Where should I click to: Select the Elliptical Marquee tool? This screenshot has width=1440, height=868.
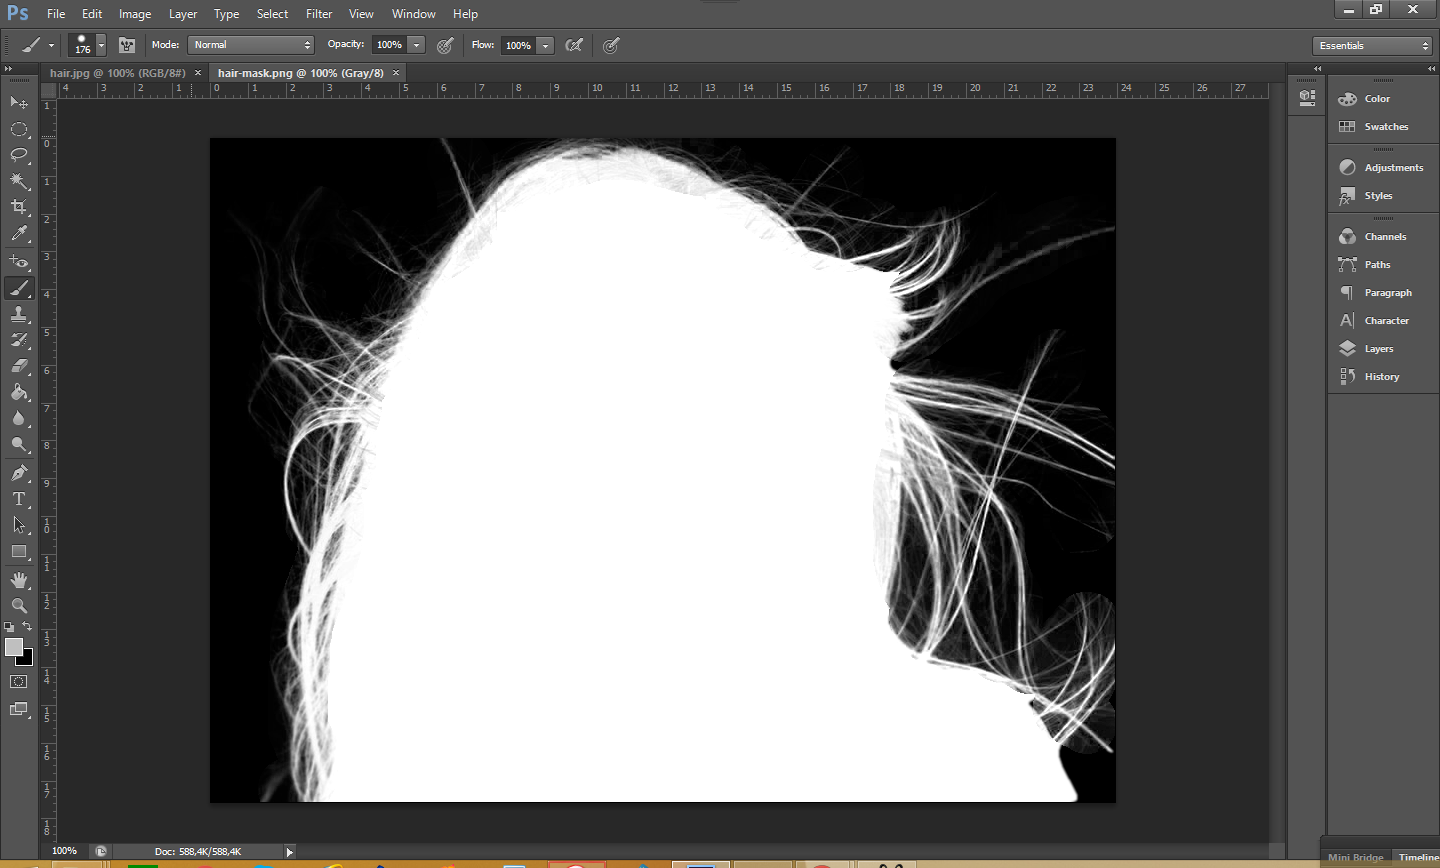tap(19, 129)
